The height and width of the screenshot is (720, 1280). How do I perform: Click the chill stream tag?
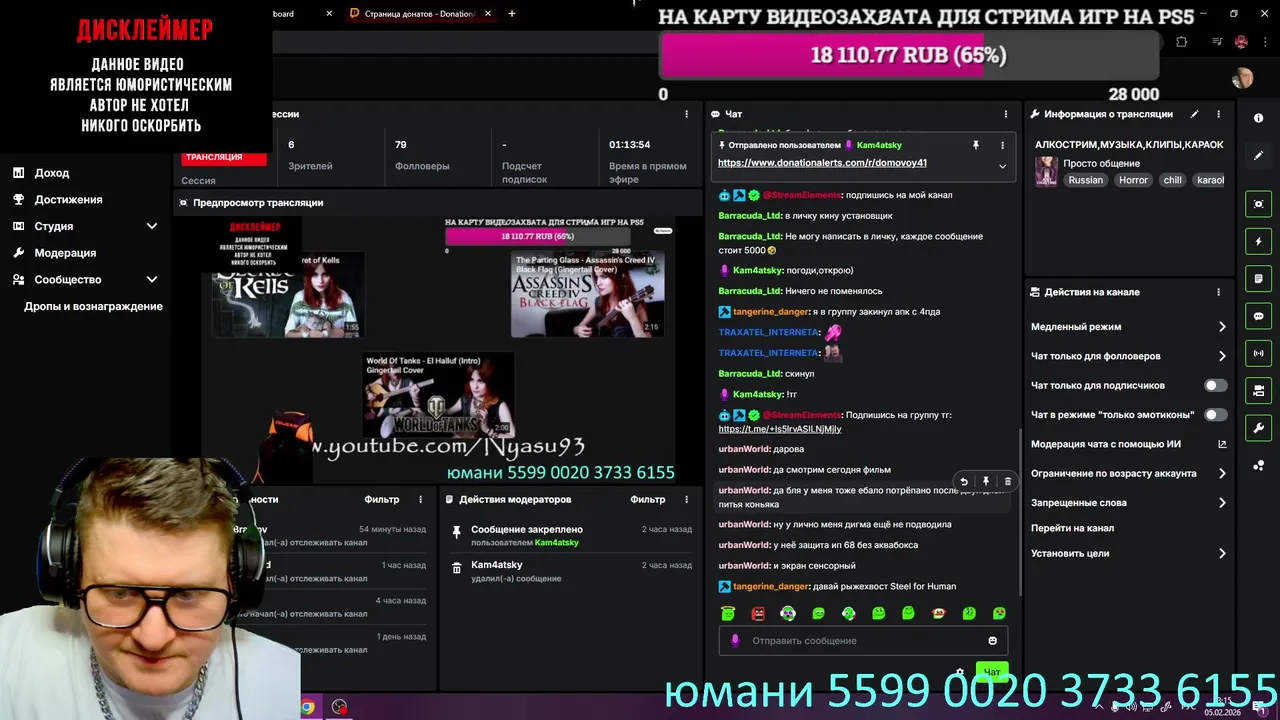(1172, 180)
